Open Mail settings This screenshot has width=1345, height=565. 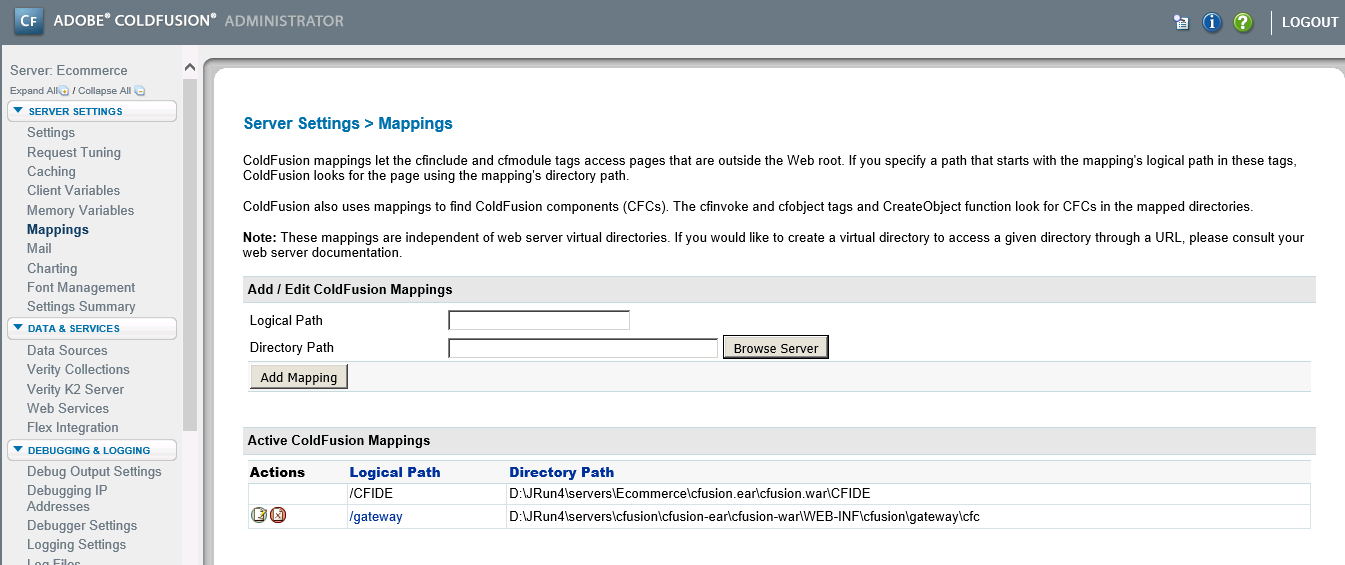coord(39,249)
